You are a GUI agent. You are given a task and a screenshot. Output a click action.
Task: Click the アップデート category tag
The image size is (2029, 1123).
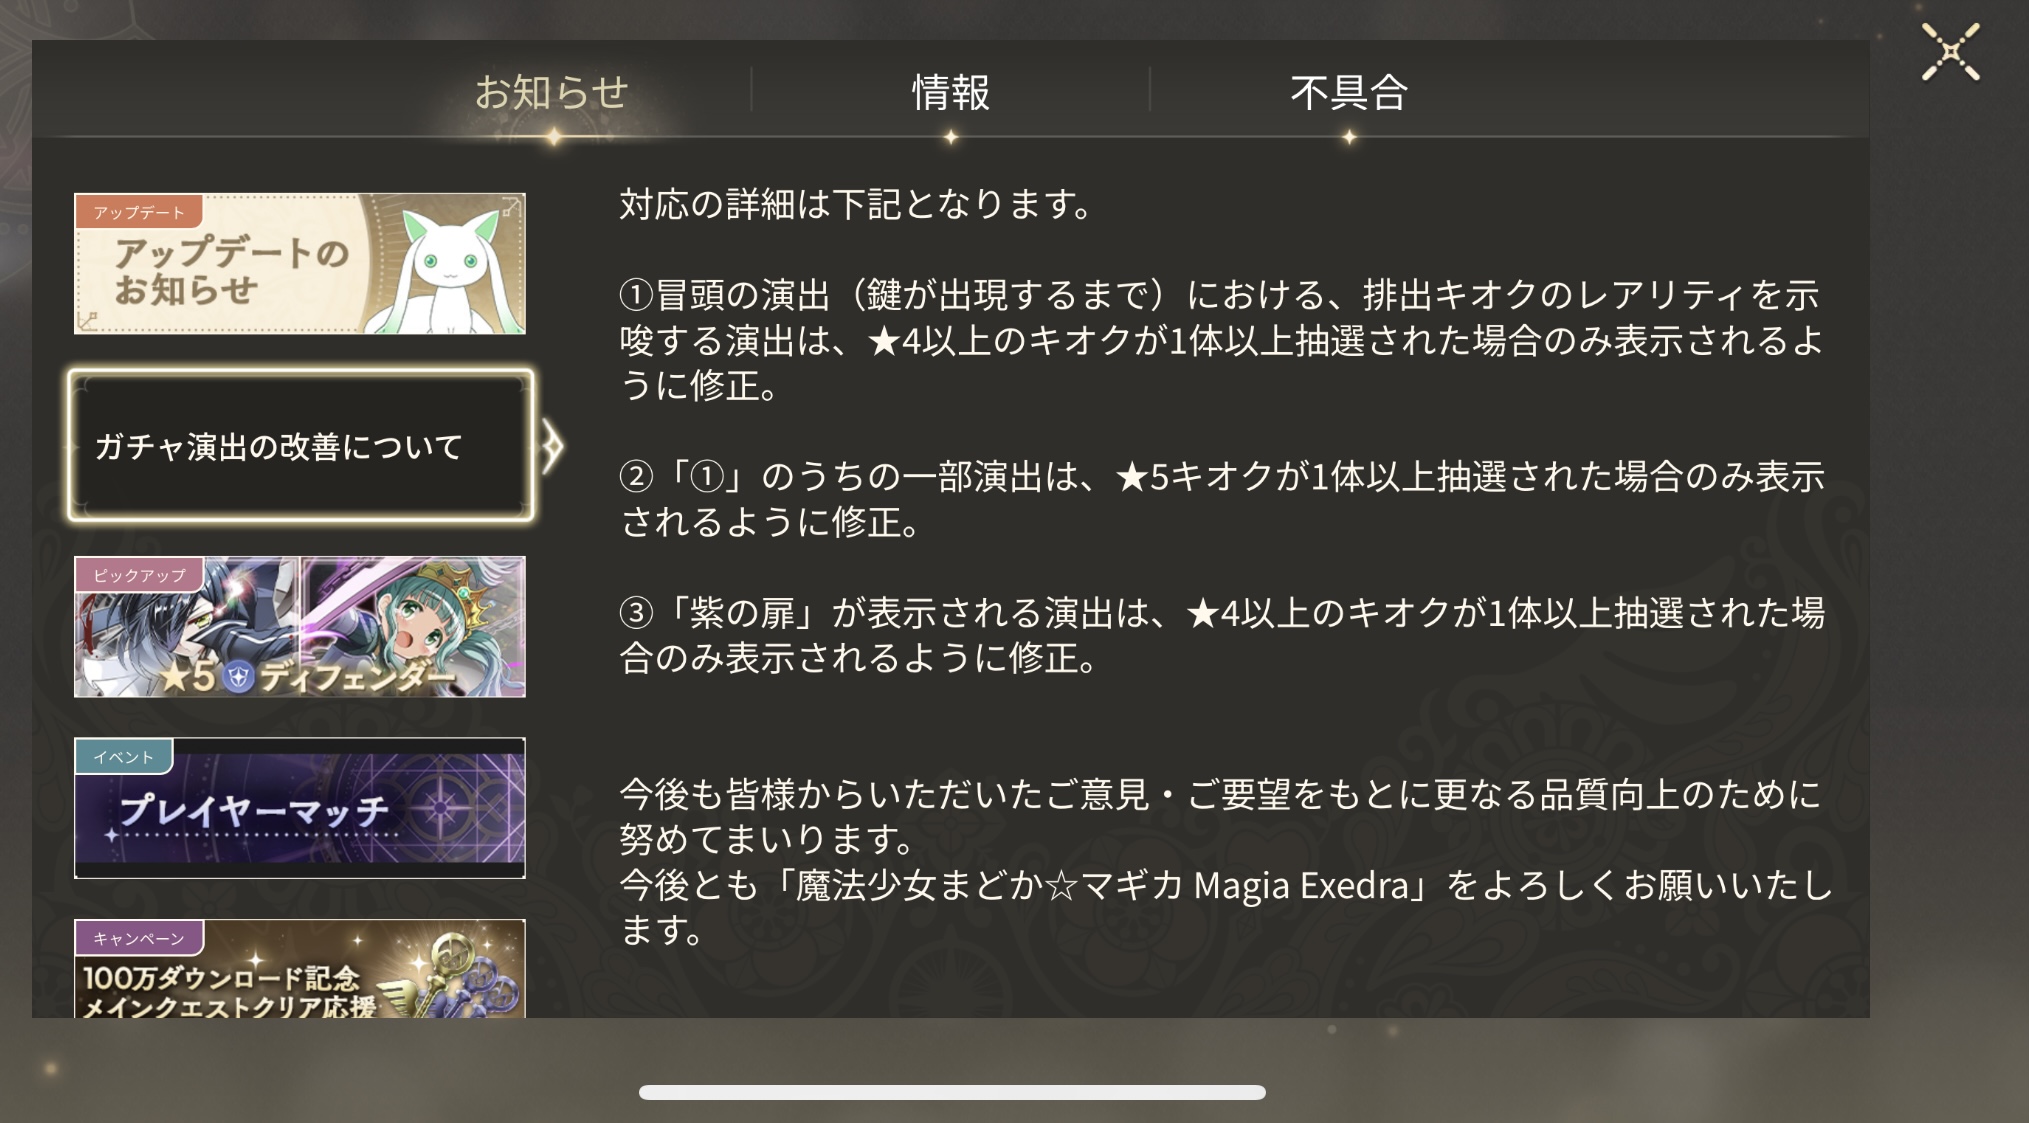pyautogui.click(x=138, y=212)
